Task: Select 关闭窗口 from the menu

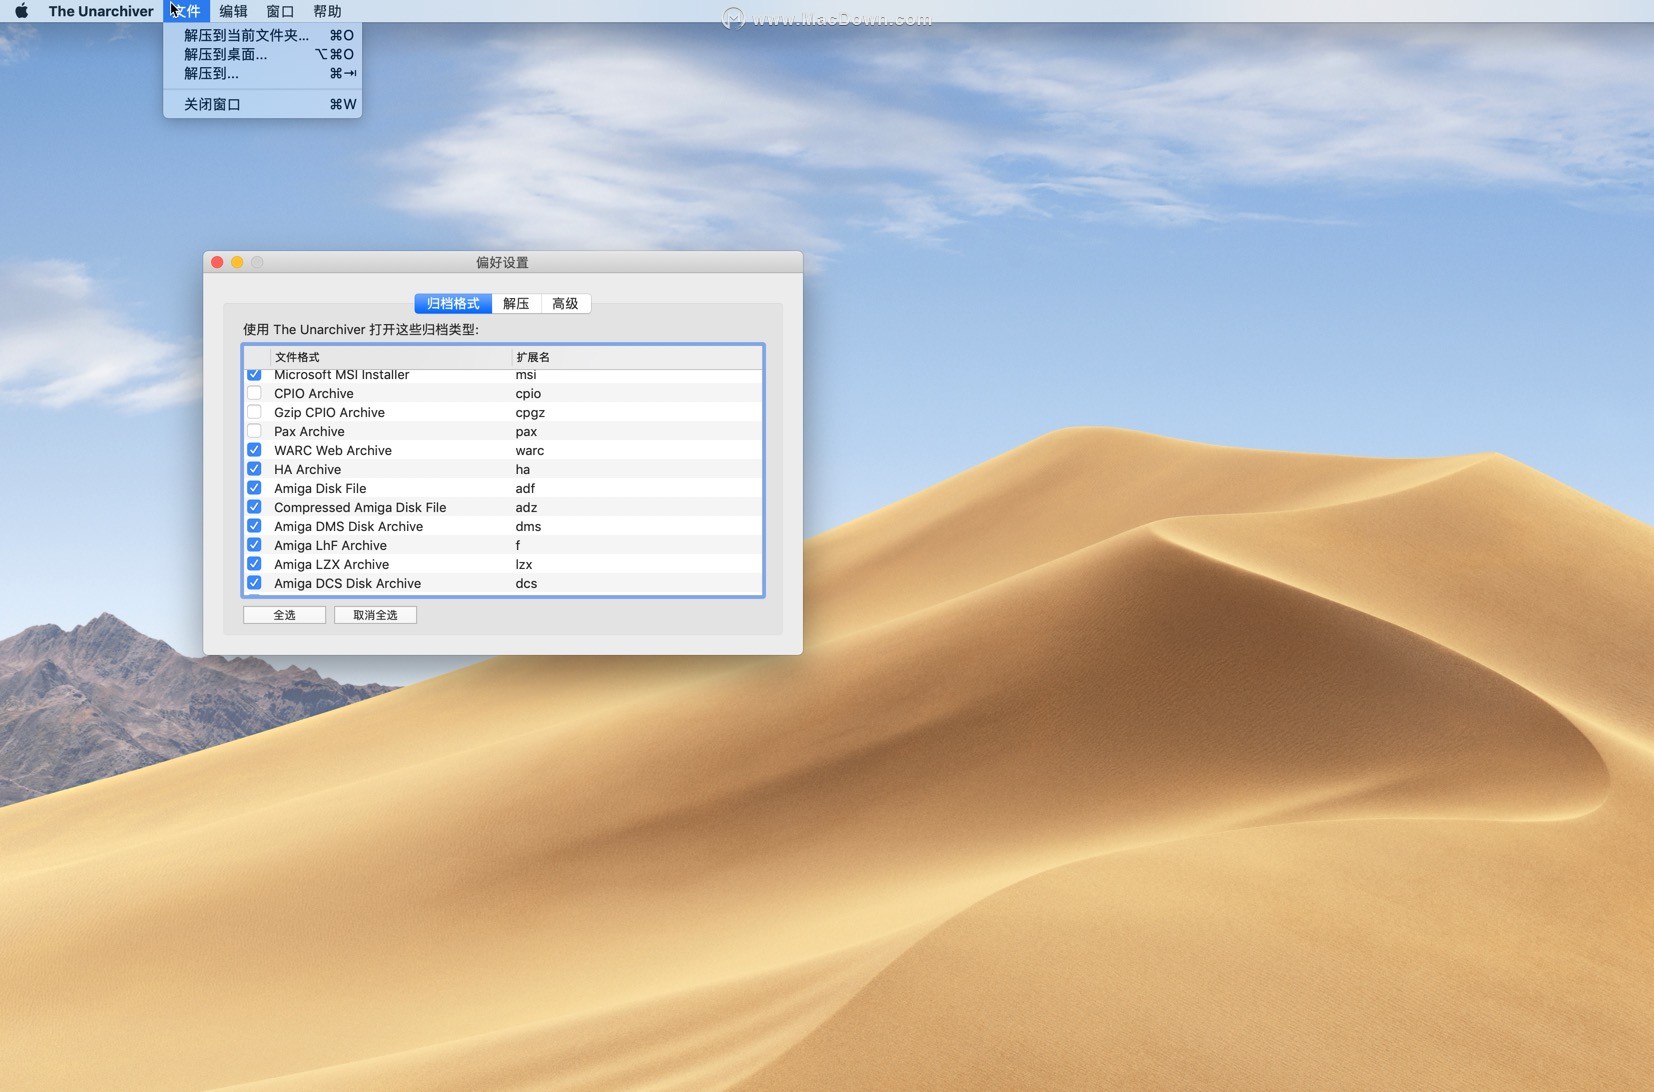Action: (212, 104)
